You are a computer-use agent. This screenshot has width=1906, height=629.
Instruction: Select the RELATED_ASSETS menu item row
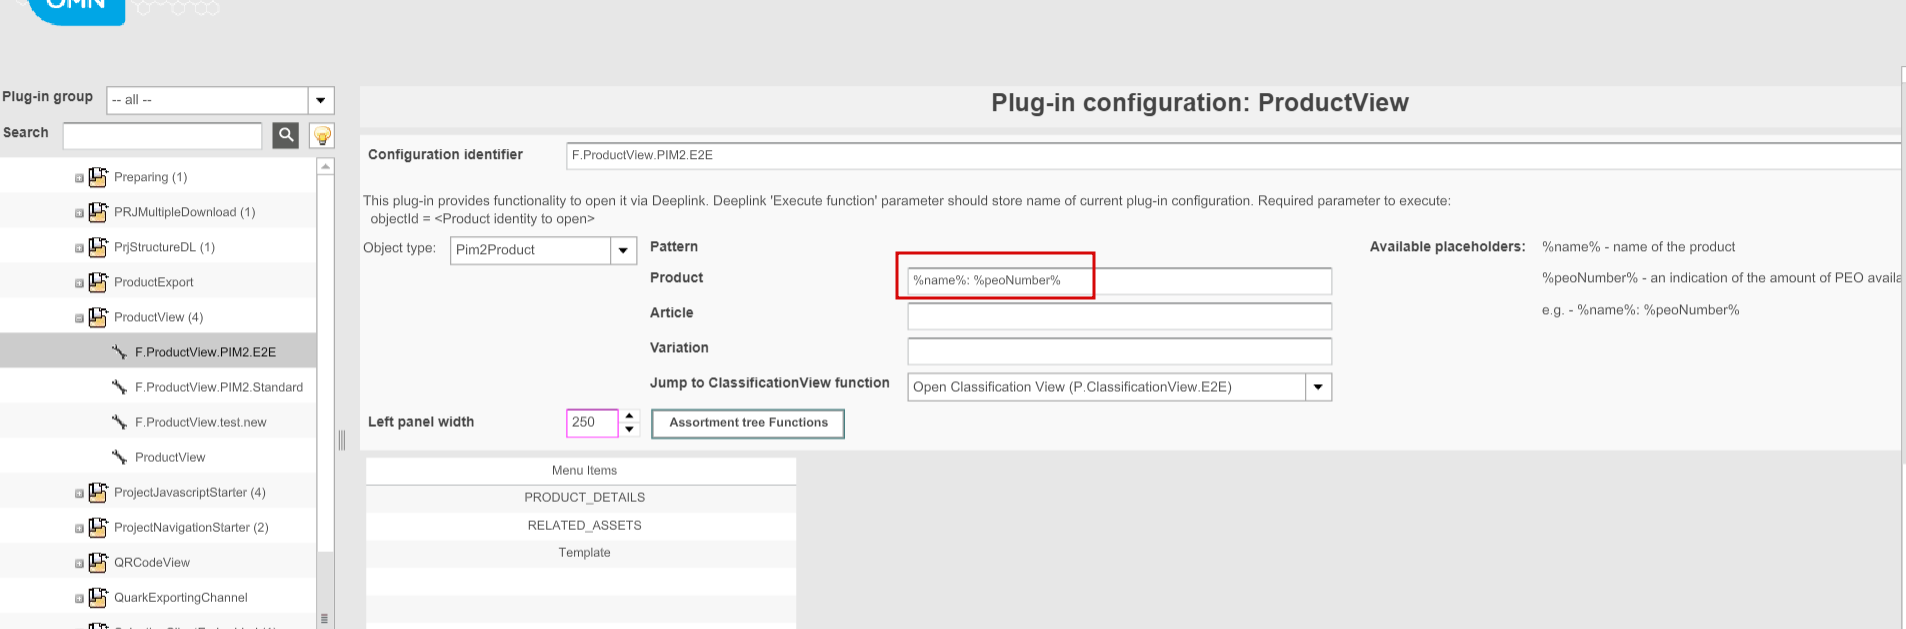(x=582, y=525)
